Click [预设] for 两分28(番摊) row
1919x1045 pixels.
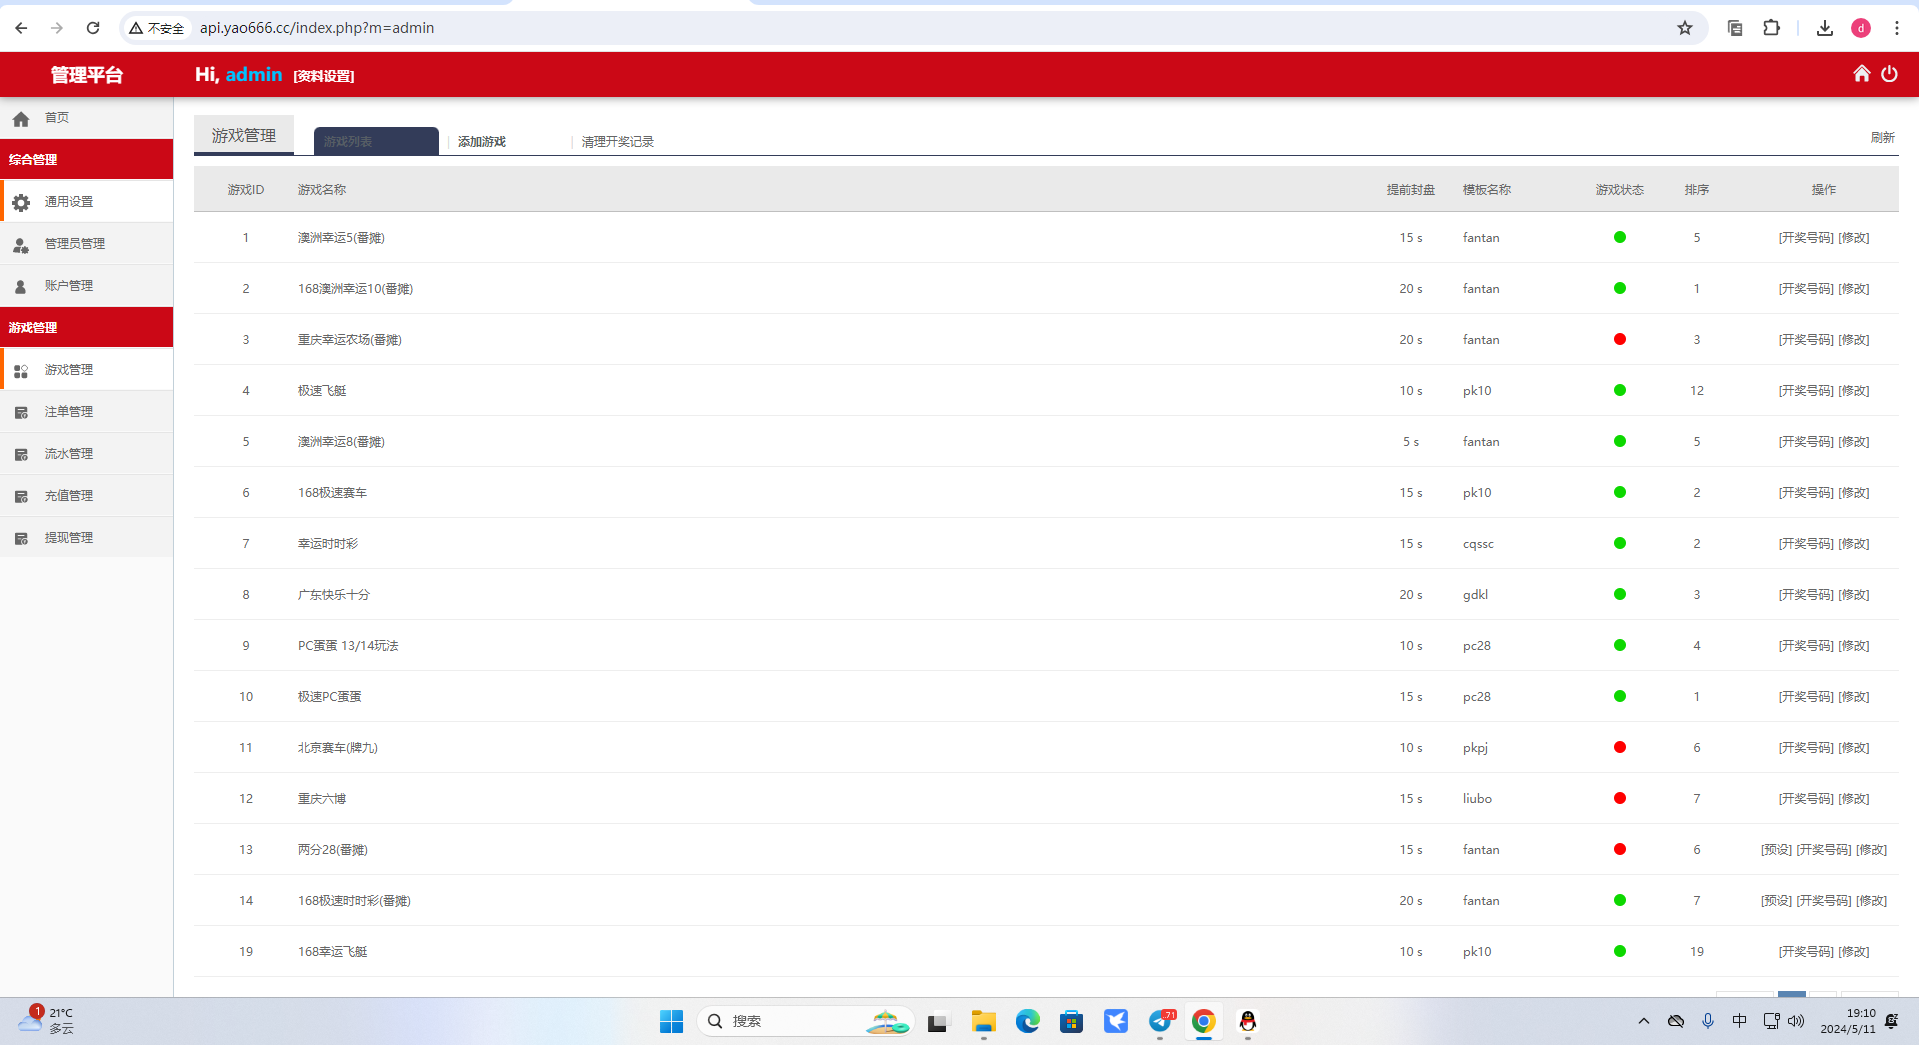tap(1776, 850)
